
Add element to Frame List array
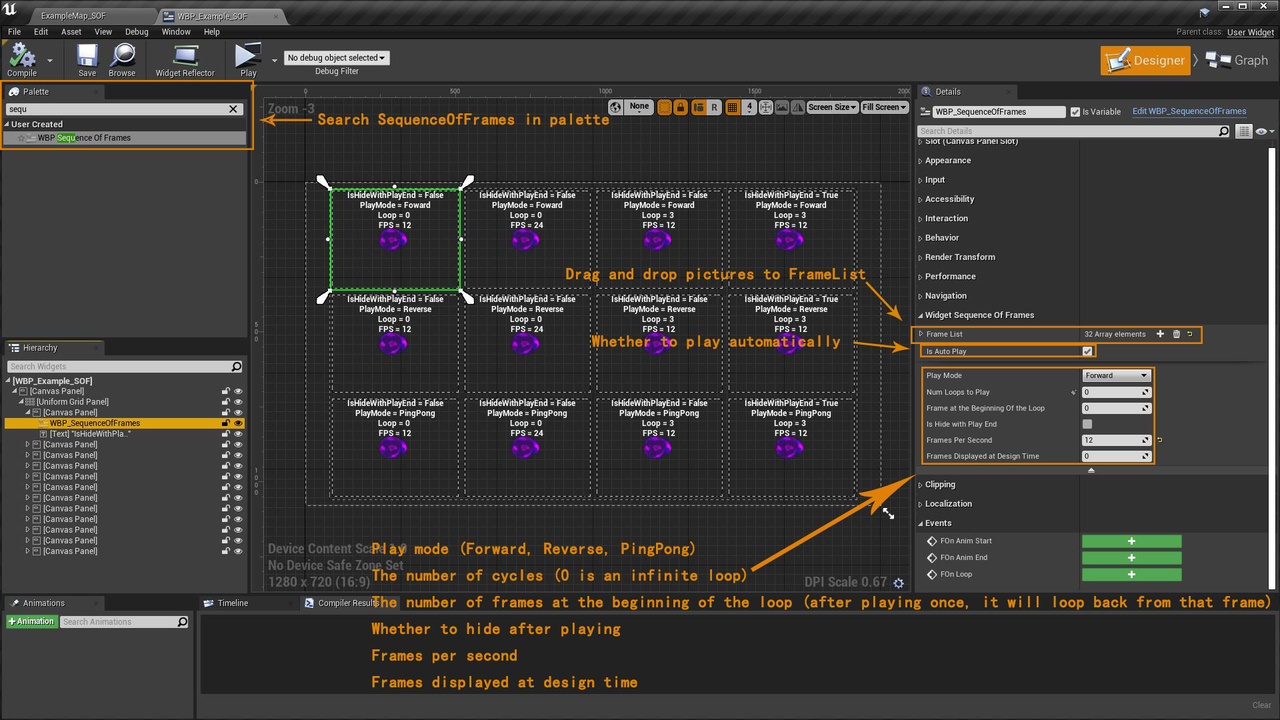coord(1160,334)
